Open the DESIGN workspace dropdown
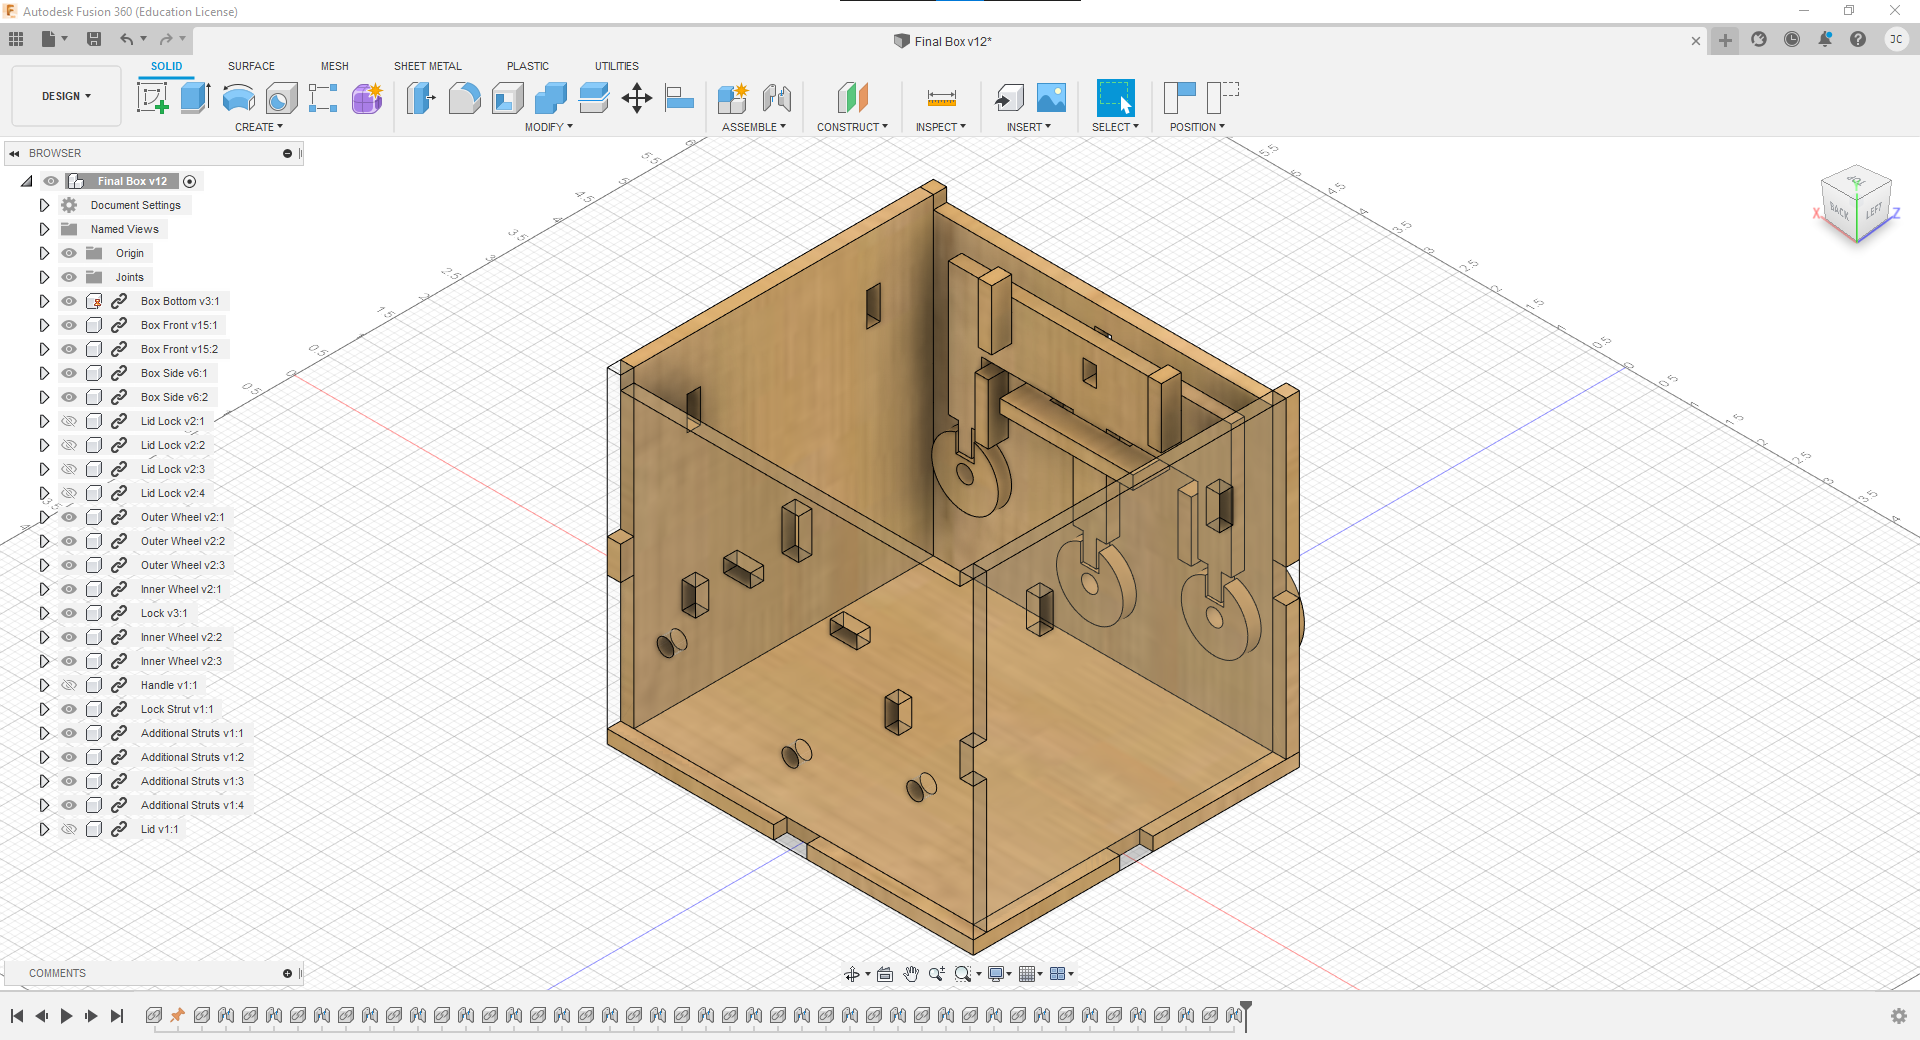1920x1040 pixels. pos(65,95)
